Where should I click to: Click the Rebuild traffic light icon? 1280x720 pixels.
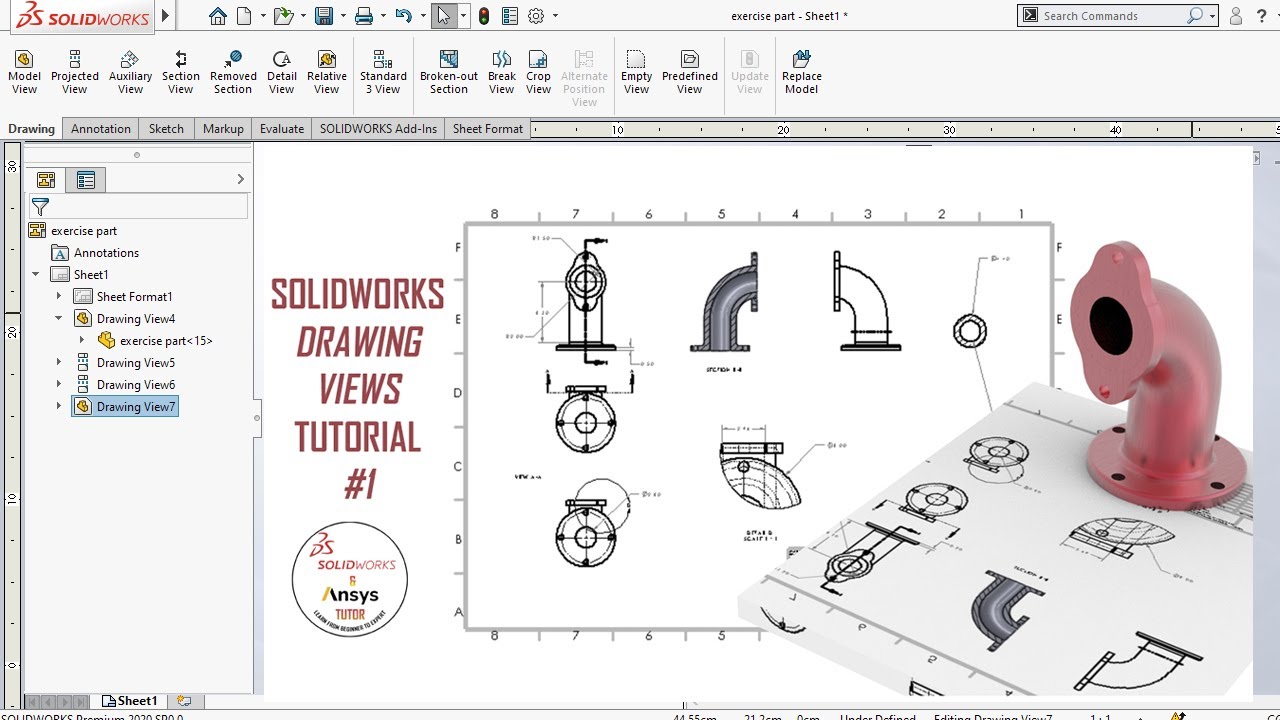484,16
